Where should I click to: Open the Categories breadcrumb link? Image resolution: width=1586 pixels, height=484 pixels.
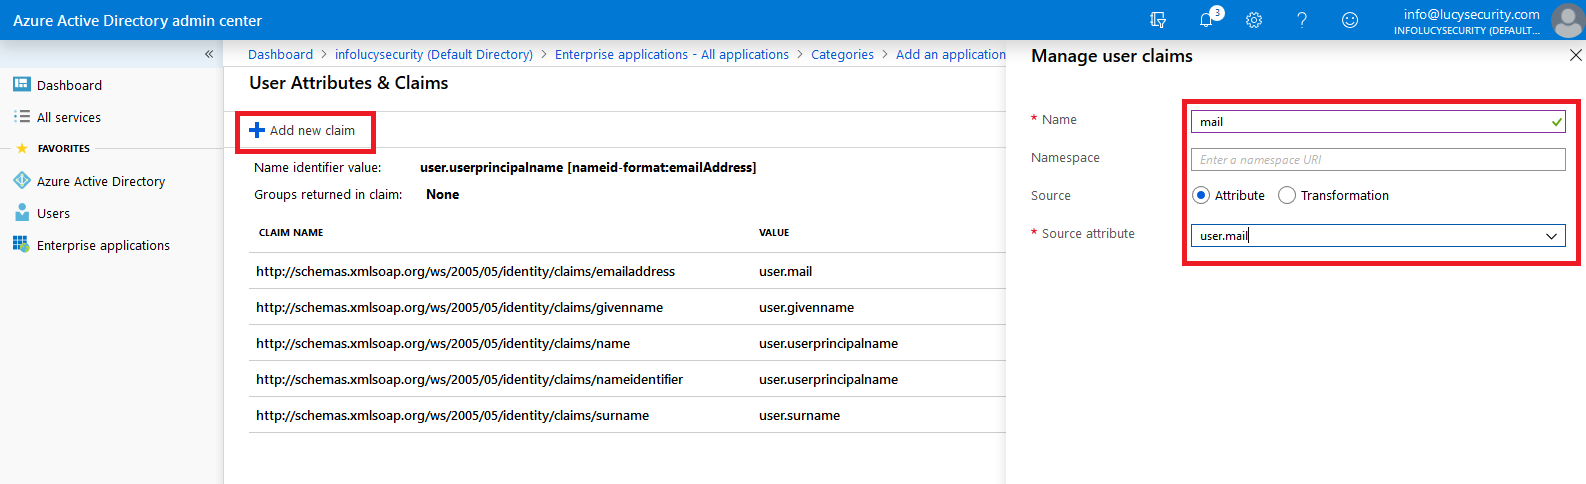point(842,54)
